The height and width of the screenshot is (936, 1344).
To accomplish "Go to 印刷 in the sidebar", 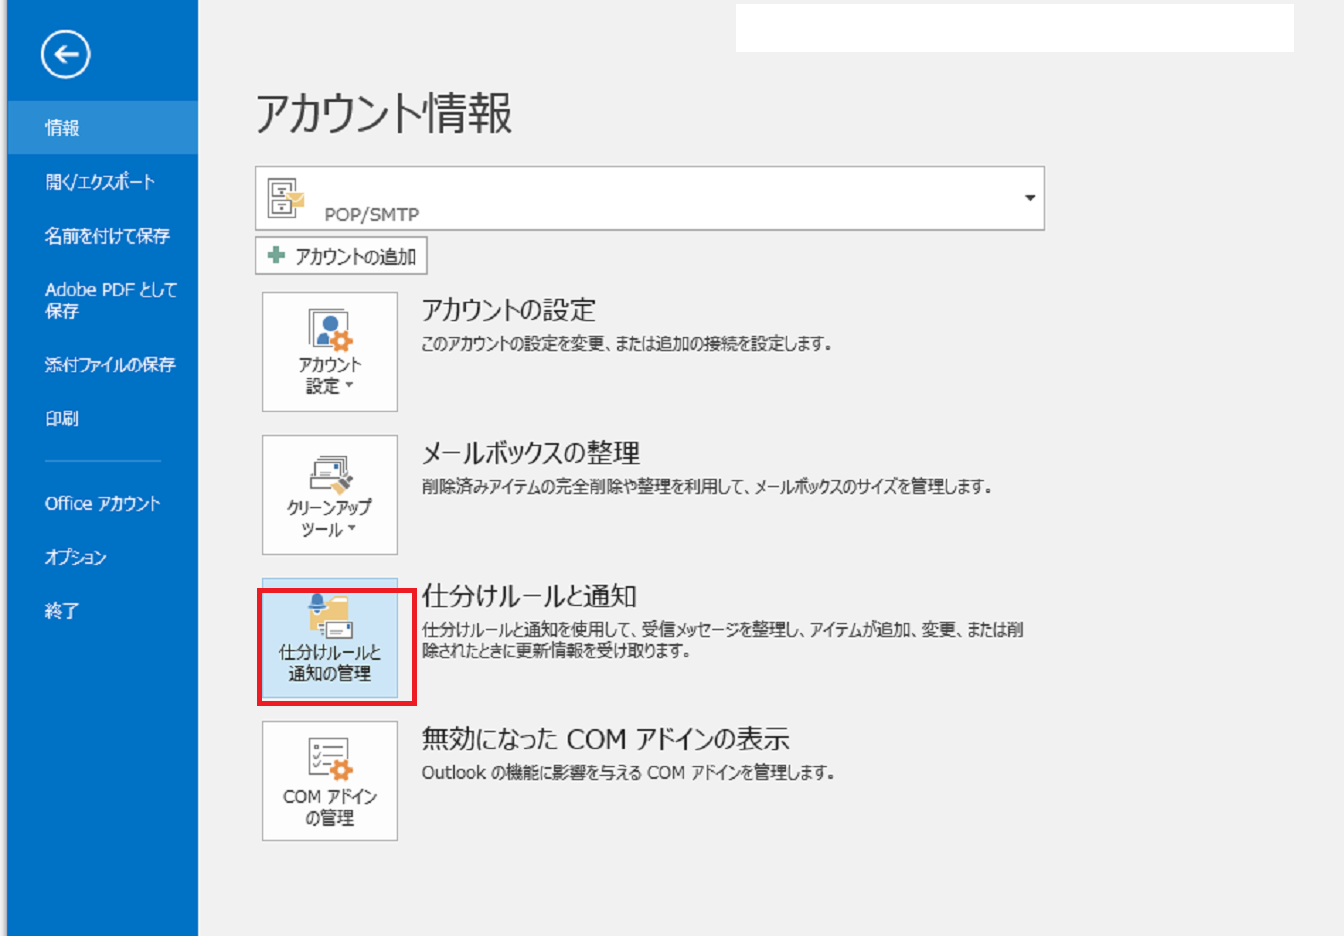I will 62,419.
